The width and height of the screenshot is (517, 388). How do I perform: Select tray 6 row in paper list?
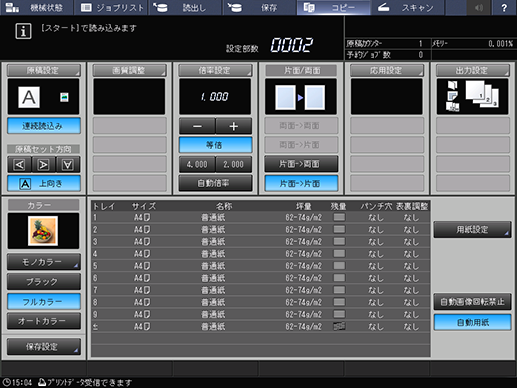point(260,278)
